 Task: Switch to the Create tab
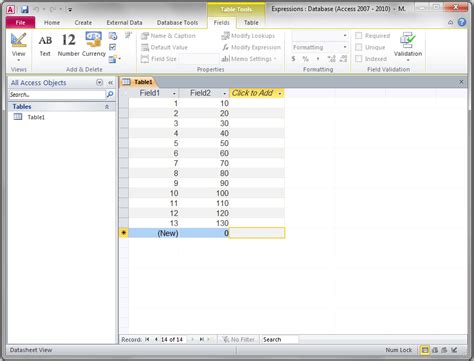(x=83, y=23)
